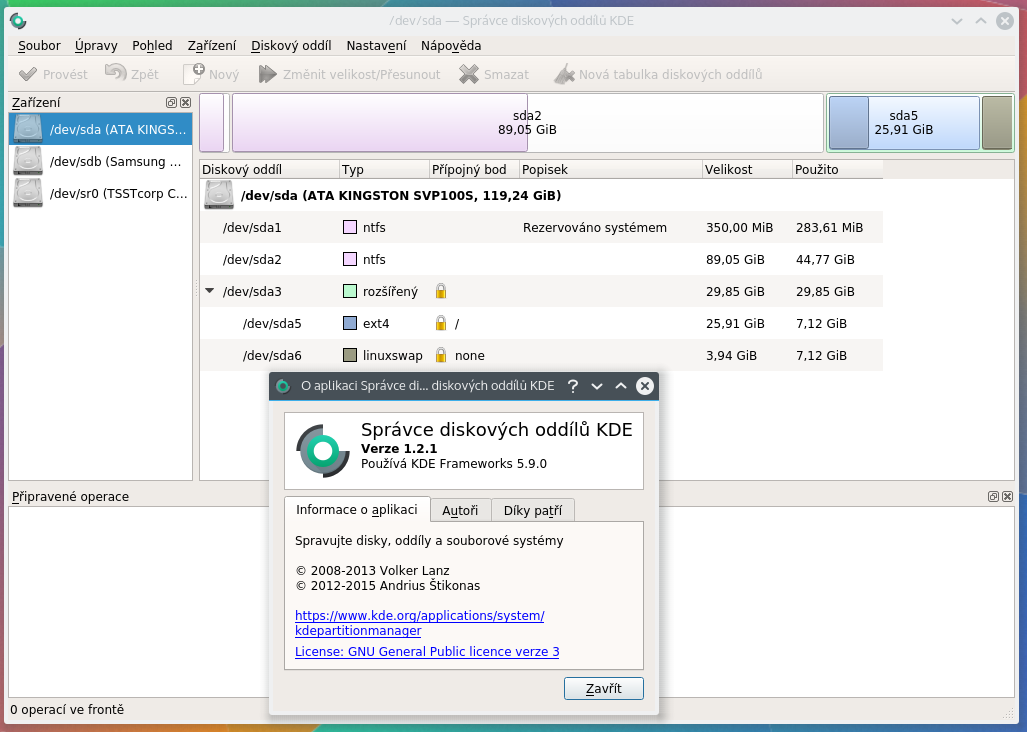Select the sda2 block in the partition graph
The width and height of the screenshot is (1027, 732).
click(527, 123)
